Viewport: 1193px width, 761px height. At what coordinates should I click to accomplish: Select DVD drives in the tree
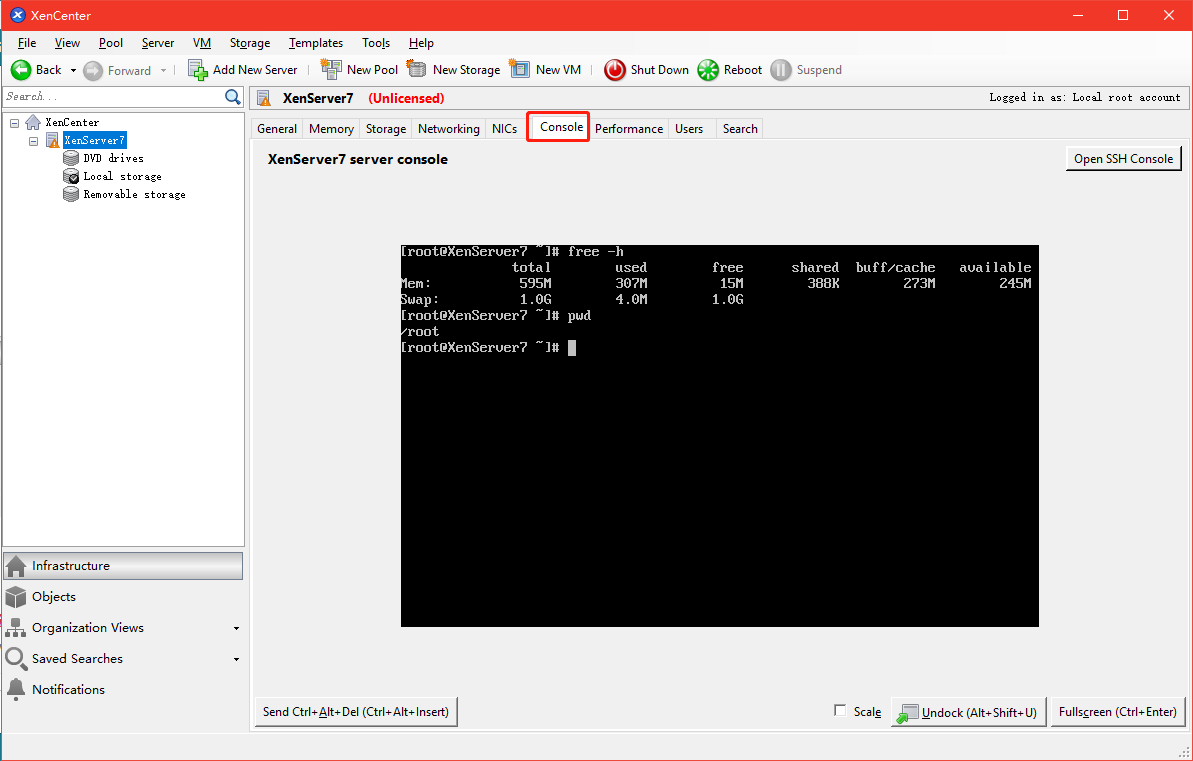click(113, 158)
